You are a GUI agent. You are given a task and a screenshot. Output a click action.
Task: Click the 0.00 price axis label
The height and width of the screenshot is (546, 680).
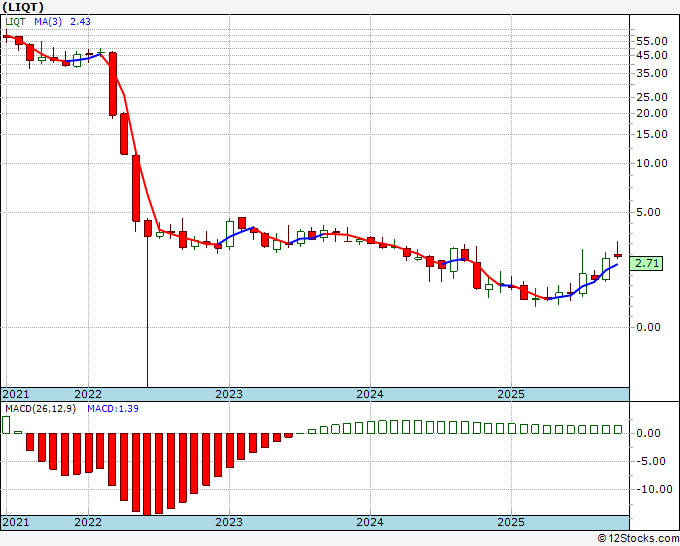[x=648, y=327]
